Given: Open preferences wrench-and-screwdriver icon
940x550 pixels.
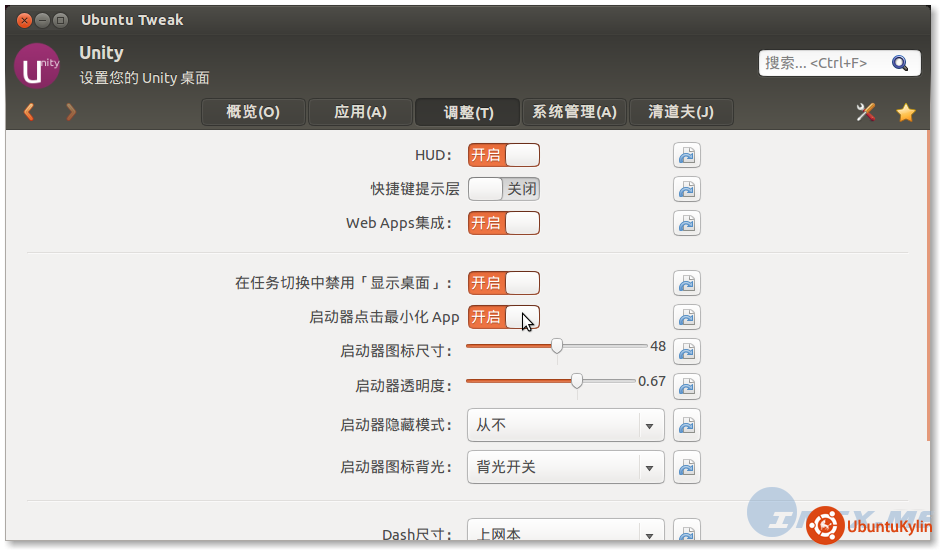Looking at the screenshot, I should tap(866, 112).
